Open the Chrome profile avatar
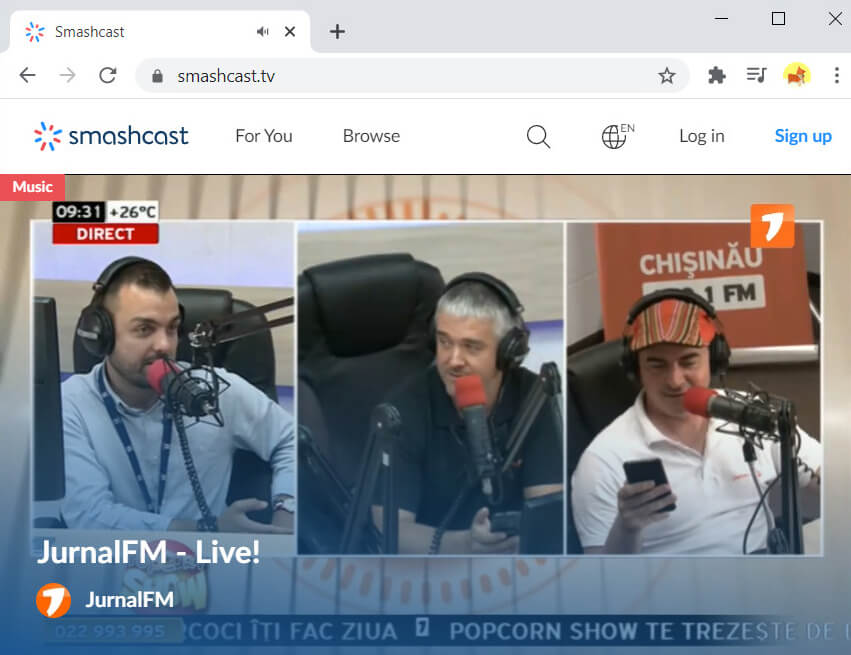The image size is (851, 655). [796, 75]
